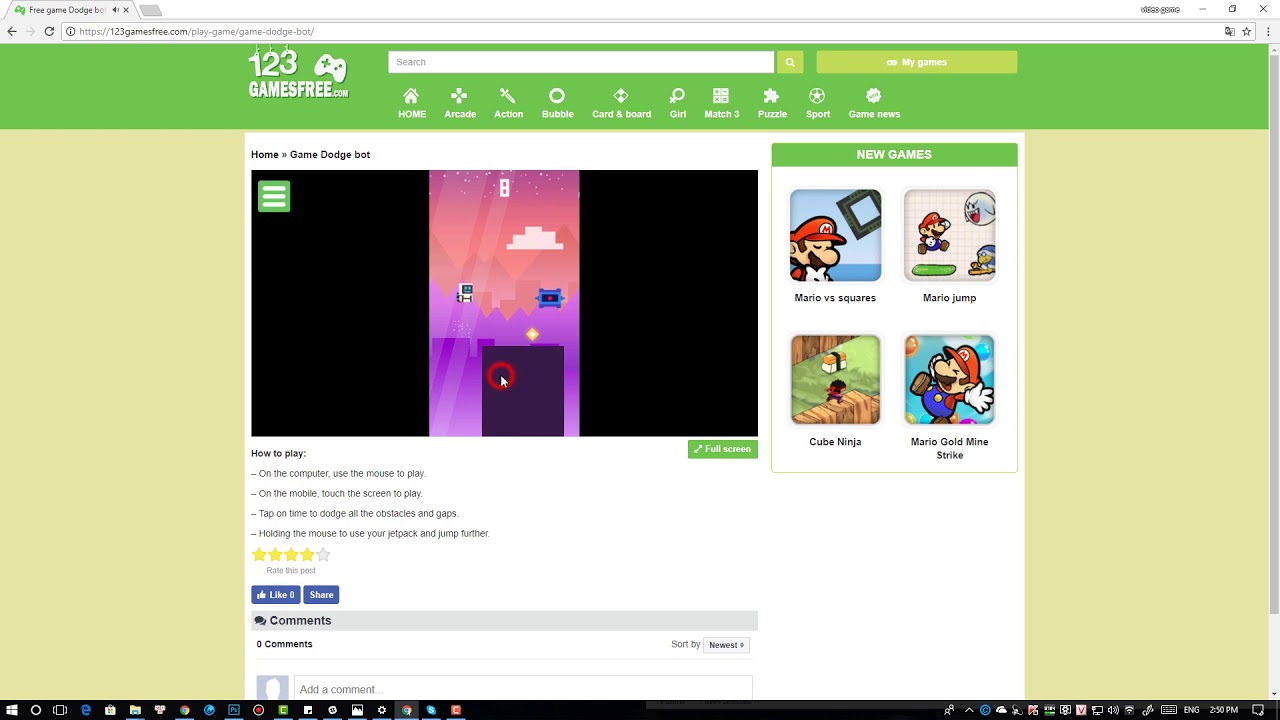Click inside the Dodge bot game canvas
The height and width of the screenshot is (720, 1280).
pyautogui.click(x=504, y=303)
